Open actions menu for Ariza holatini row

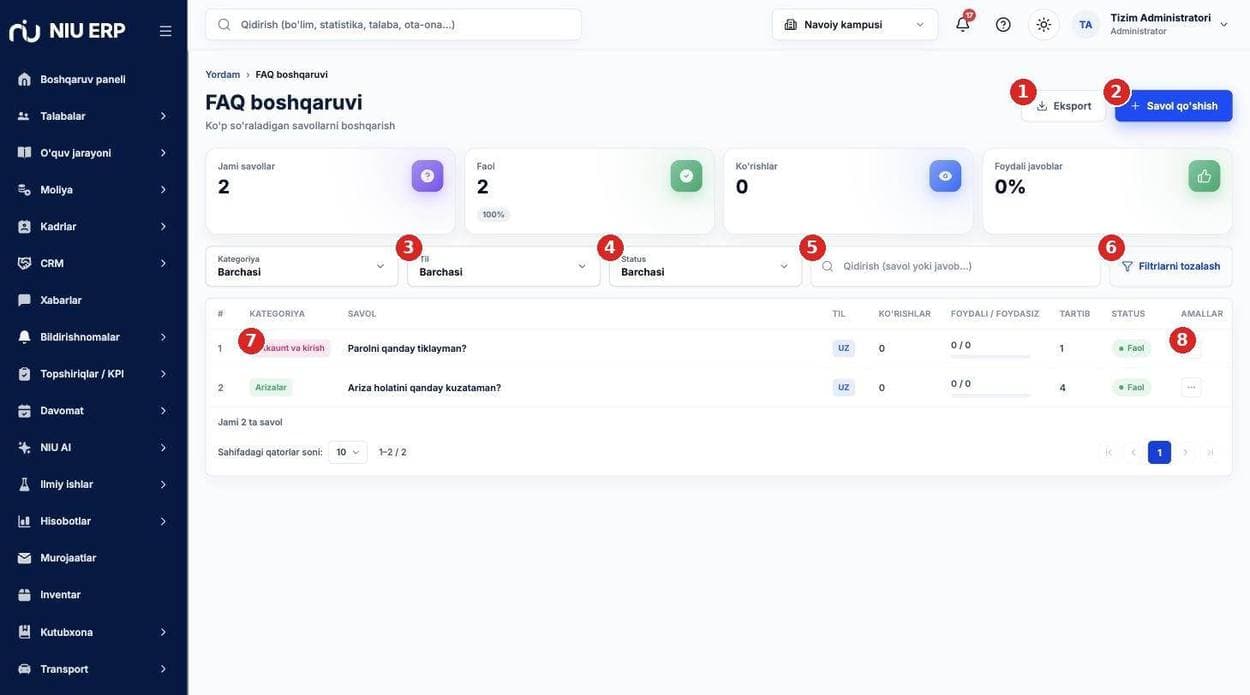[1191, 387]
